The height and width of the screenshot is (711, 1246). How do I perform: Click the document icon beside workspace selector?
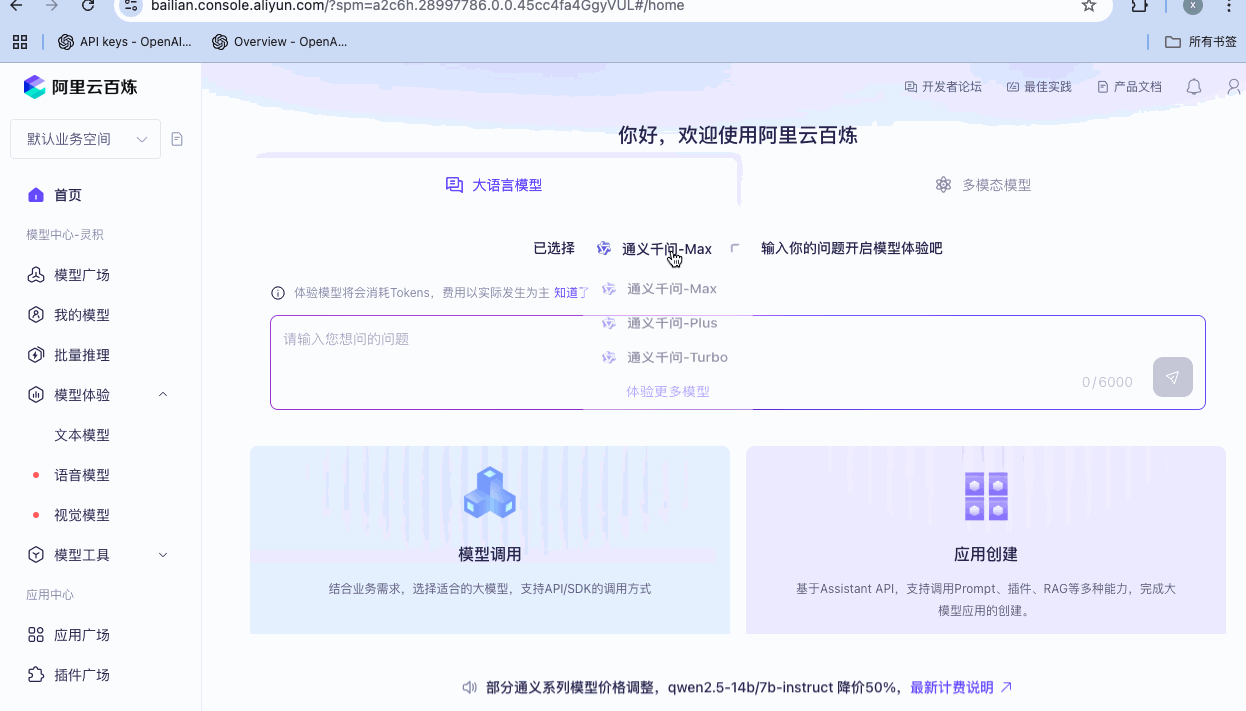pos(177,139)
